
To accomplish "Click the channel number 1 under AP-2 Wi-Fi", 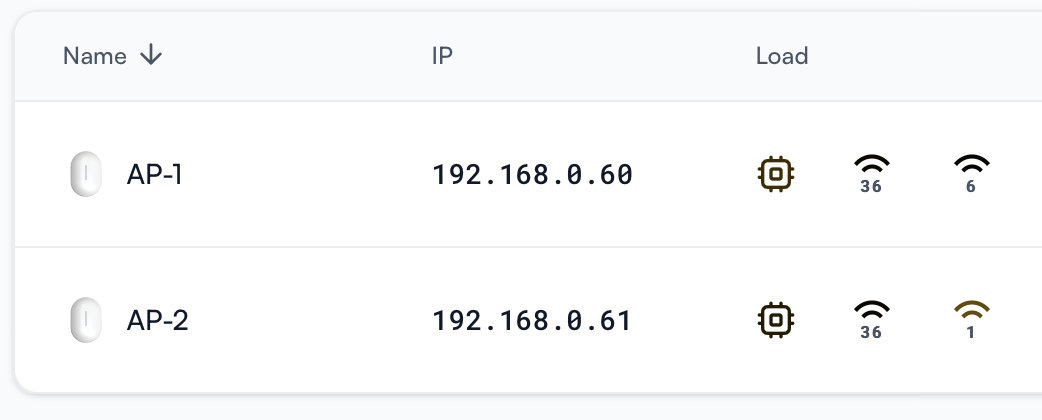I will 971,332.
